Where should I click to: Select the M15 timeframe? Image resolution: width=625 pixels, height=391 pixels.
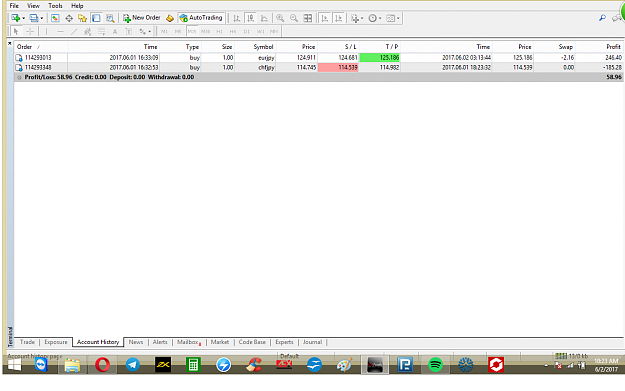(x=192, y=31)
